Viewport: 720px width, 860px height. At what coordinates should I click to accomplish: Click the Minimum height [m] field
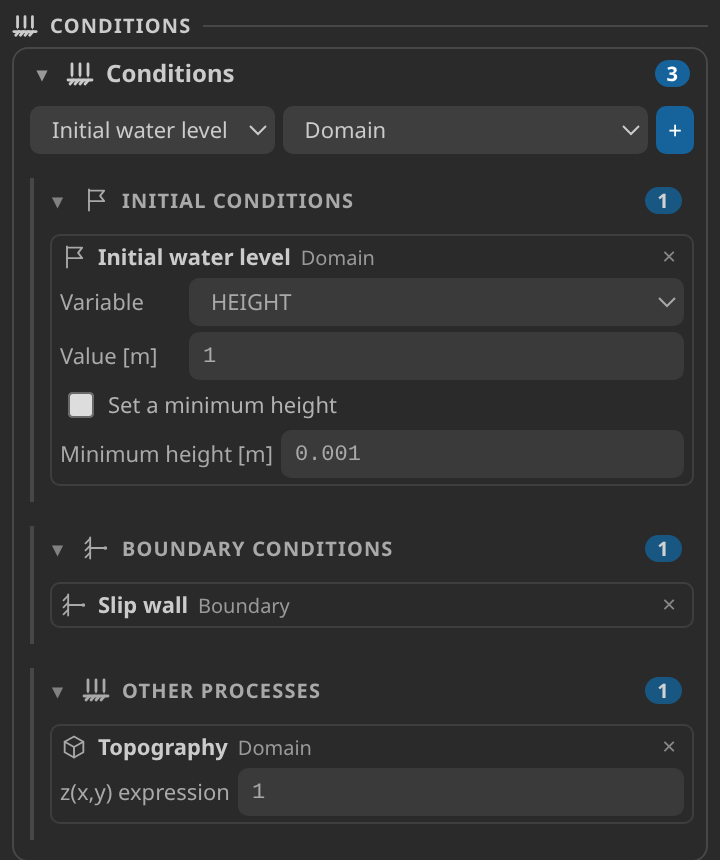point(482,454)
